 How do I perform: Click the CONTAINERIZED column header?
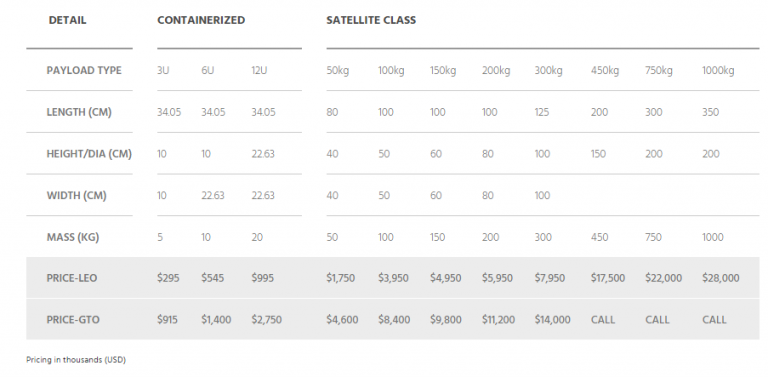coord(201,20)
